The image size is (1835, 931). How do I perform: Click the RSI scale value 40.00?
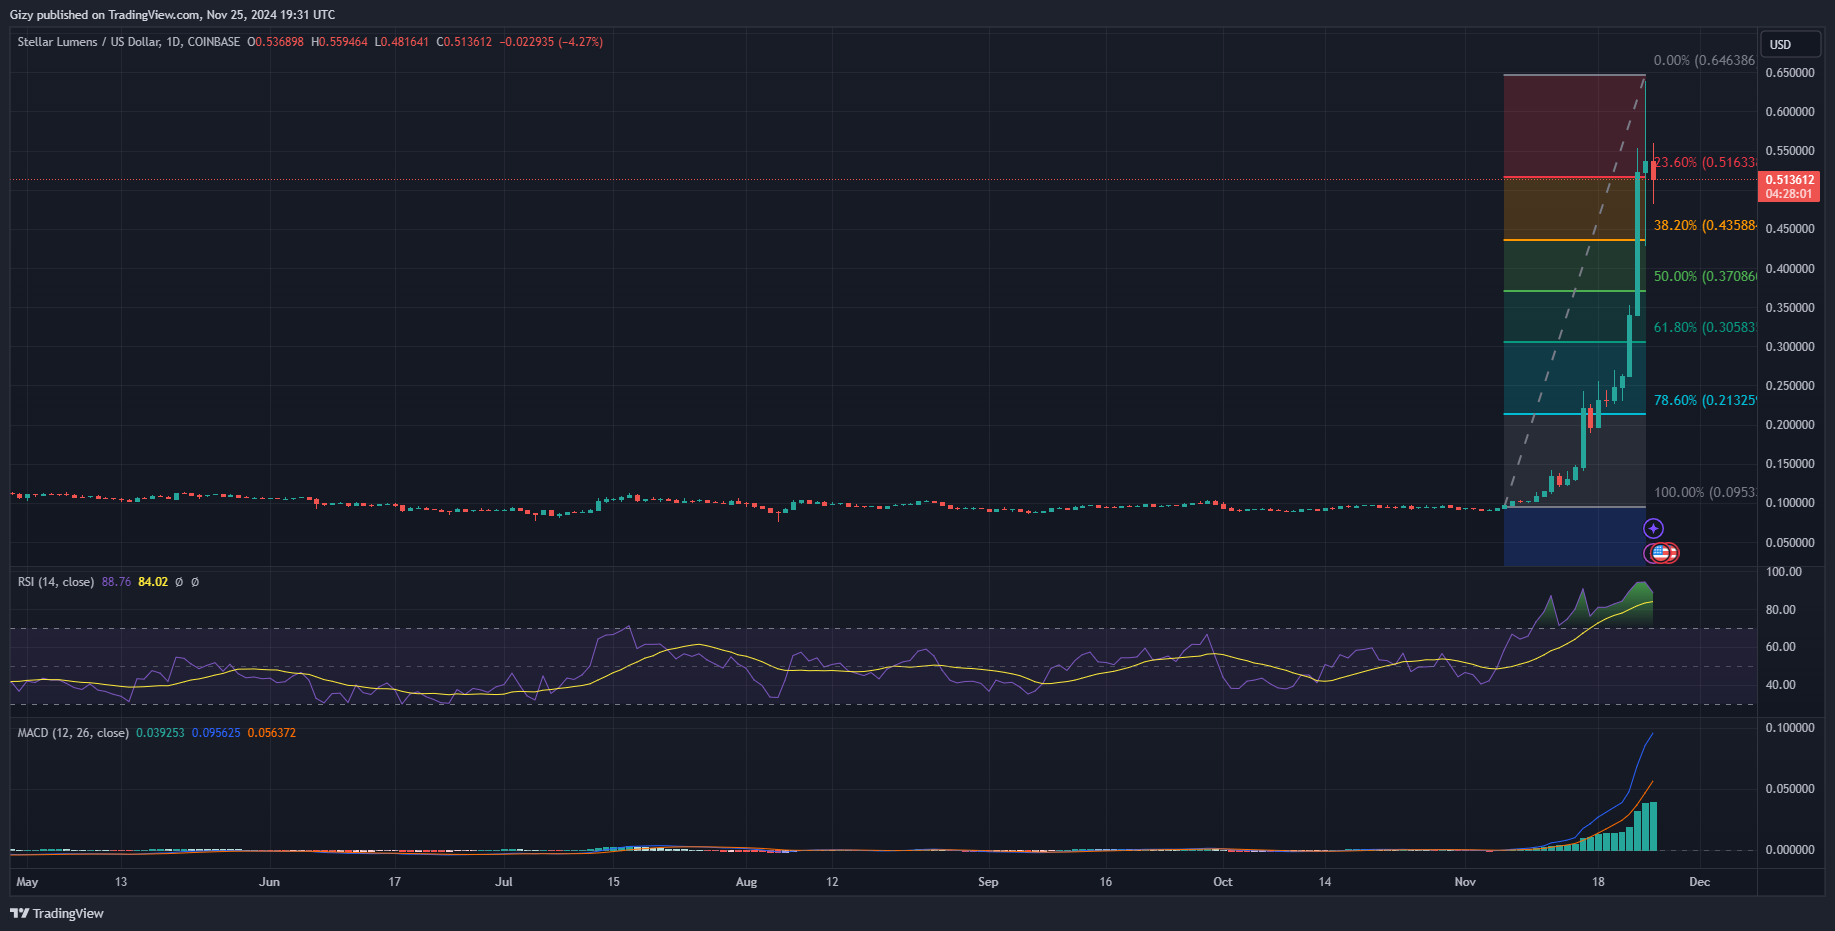1780,685
